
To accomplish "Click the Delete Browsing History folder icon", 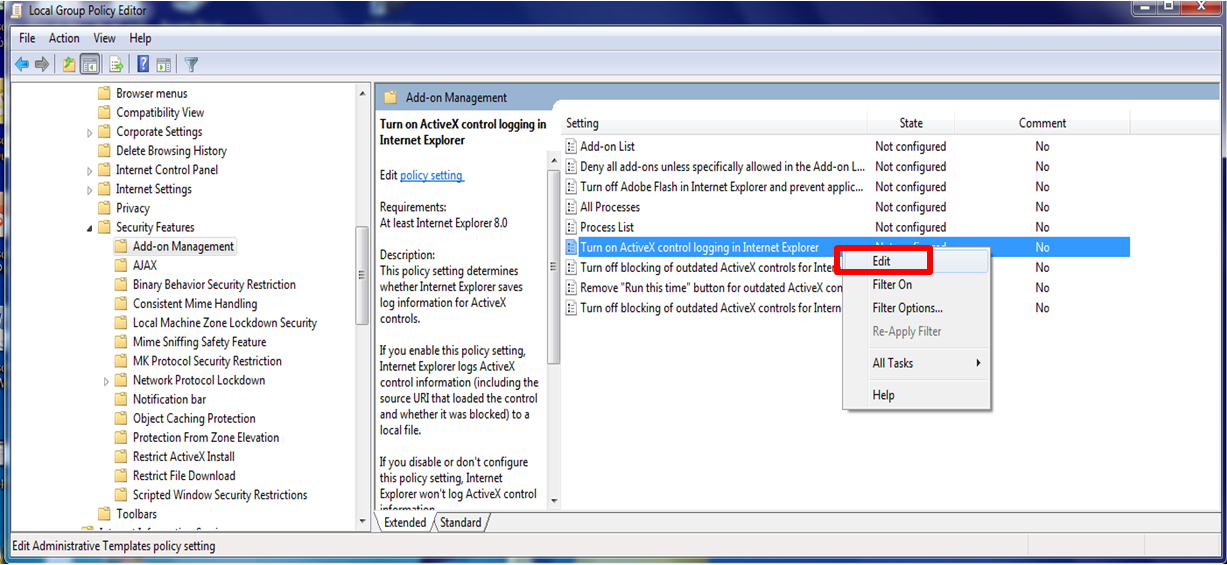I will tap(104, 150).
